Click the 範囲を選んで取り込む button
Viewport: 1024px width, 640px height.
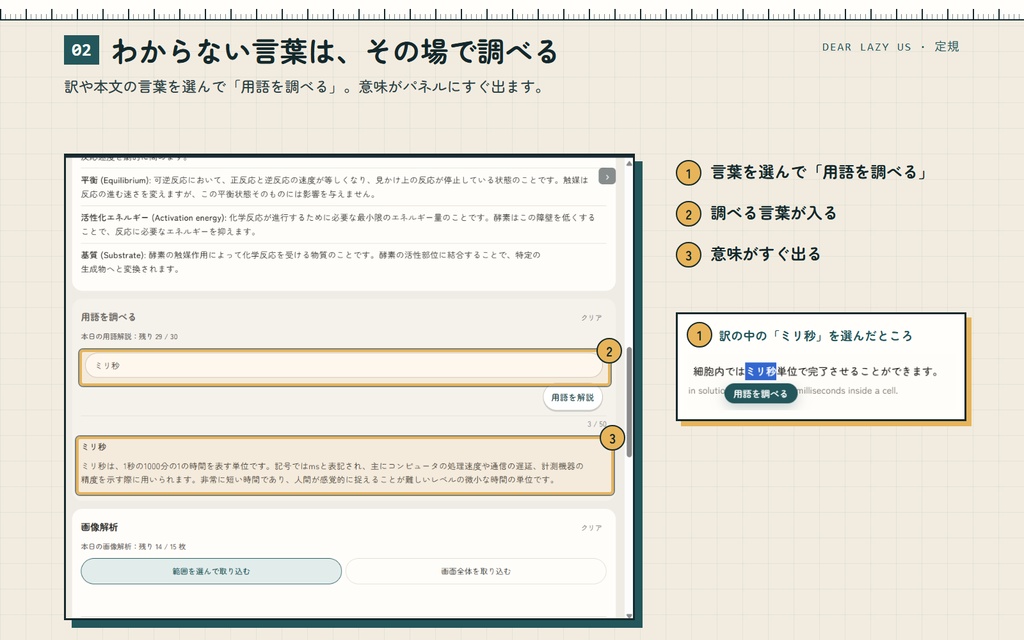pos(211,571)
